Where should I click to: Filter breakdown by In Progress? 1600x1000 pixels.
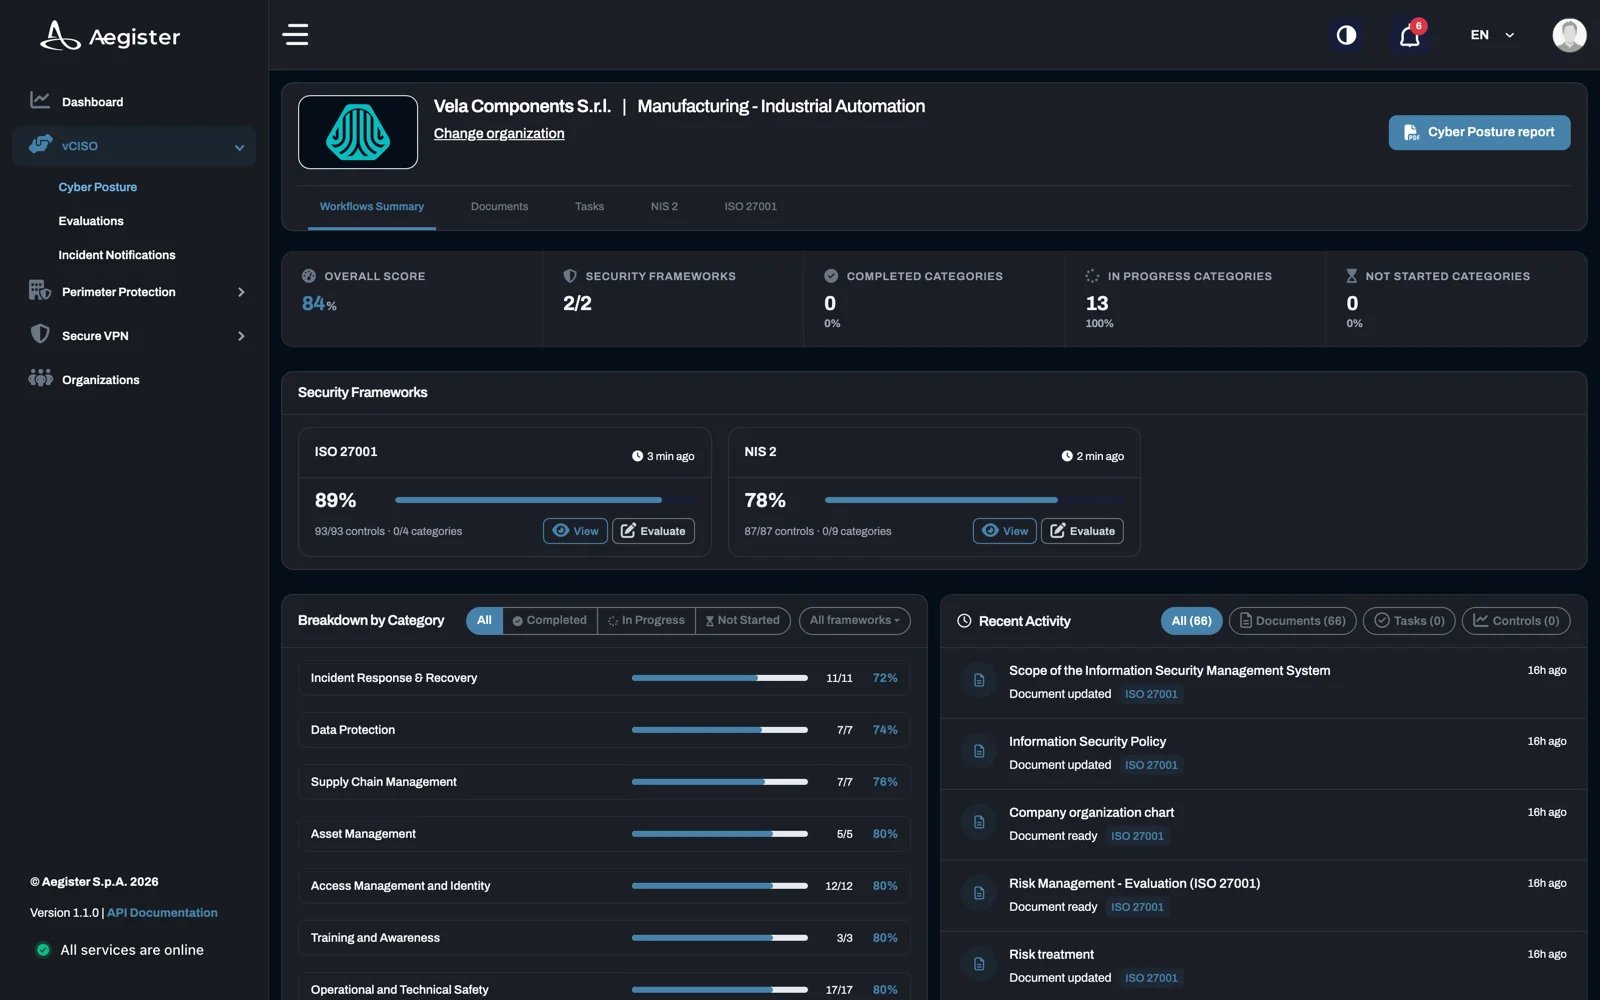click(x=646, y=621)
